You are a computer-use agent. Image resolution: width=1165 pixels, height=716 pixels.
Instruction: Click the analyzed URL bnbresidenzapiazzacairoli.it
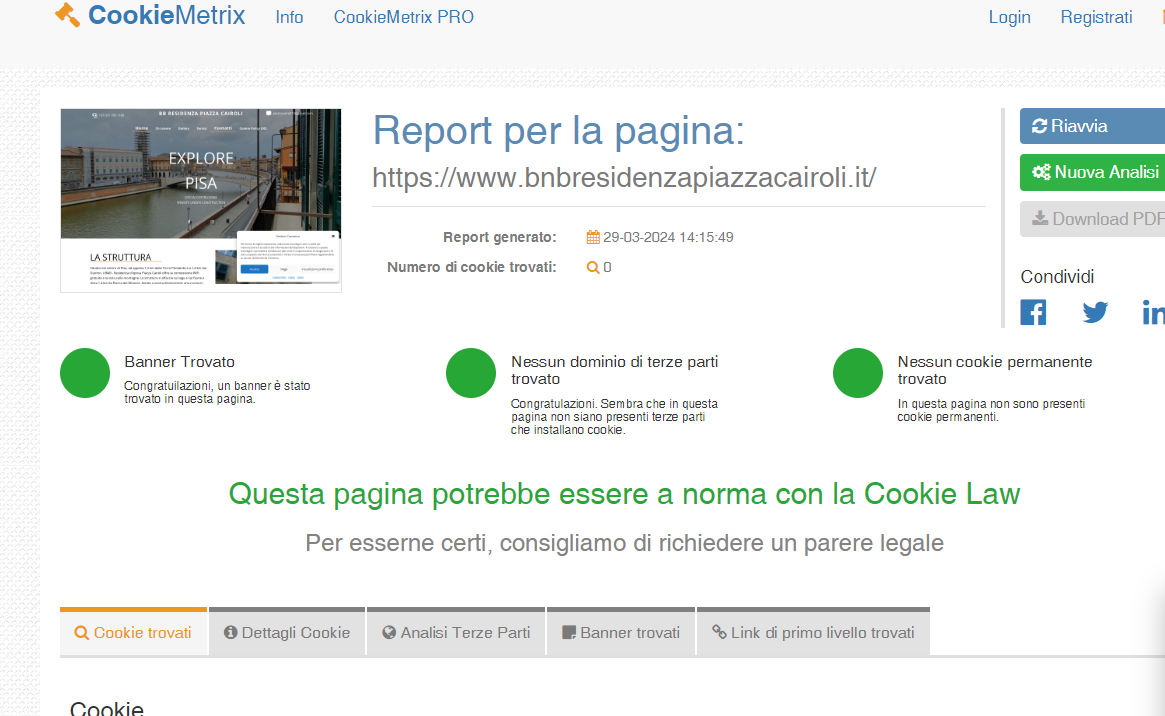(624, 178)
